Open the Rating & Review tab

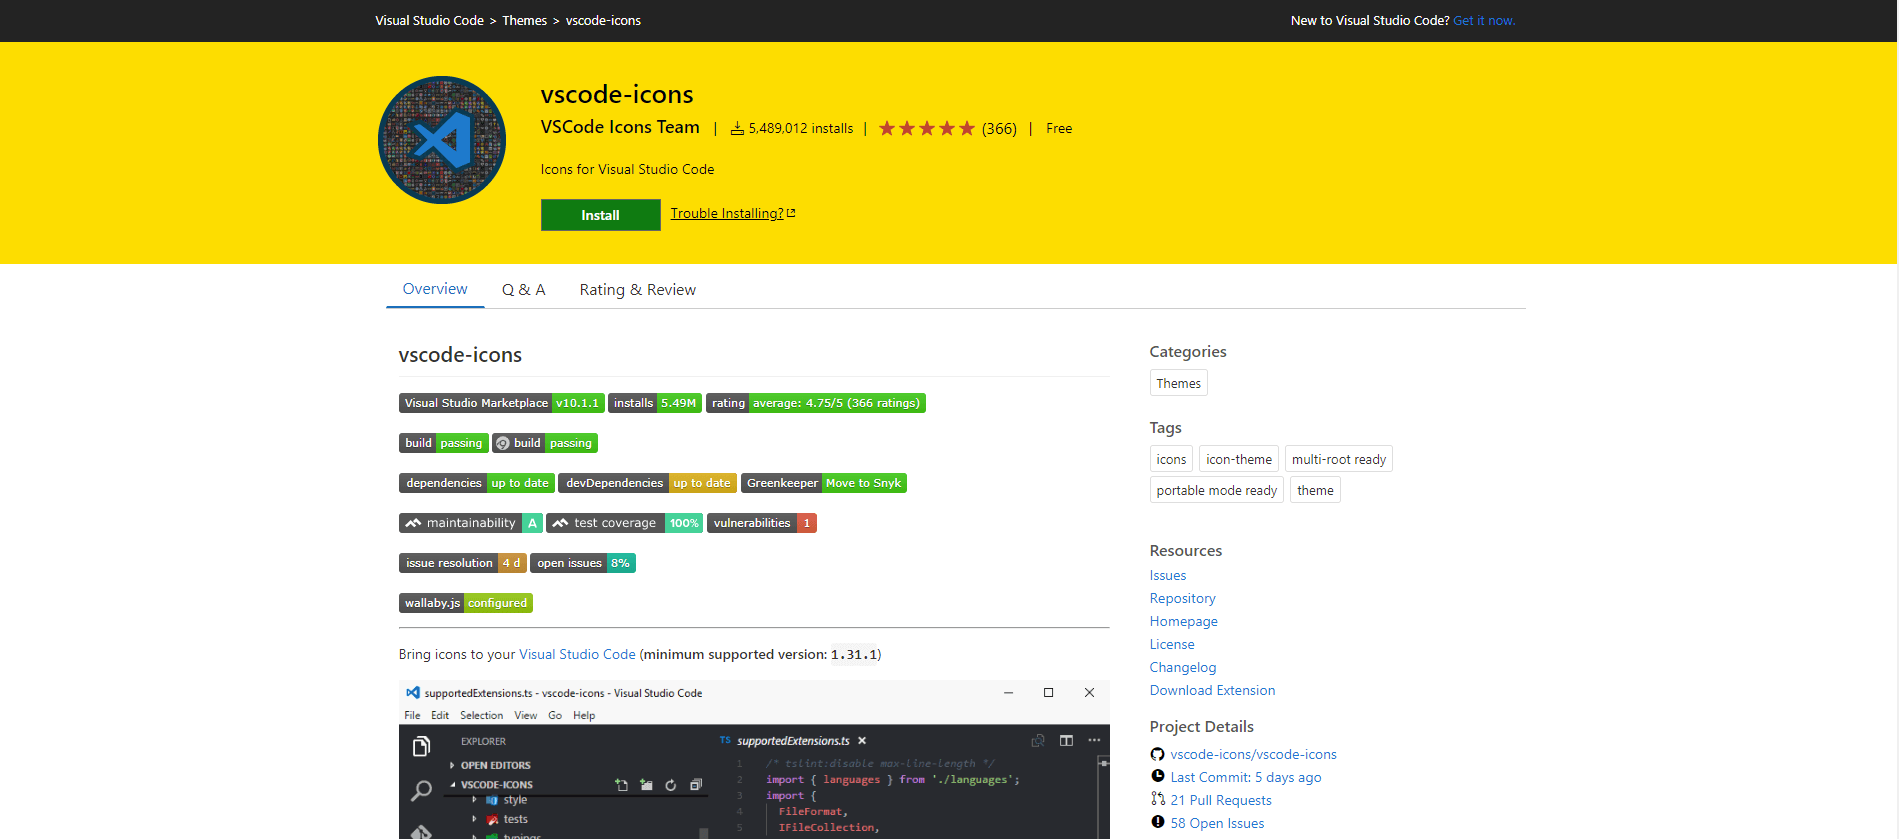(638, 290)
